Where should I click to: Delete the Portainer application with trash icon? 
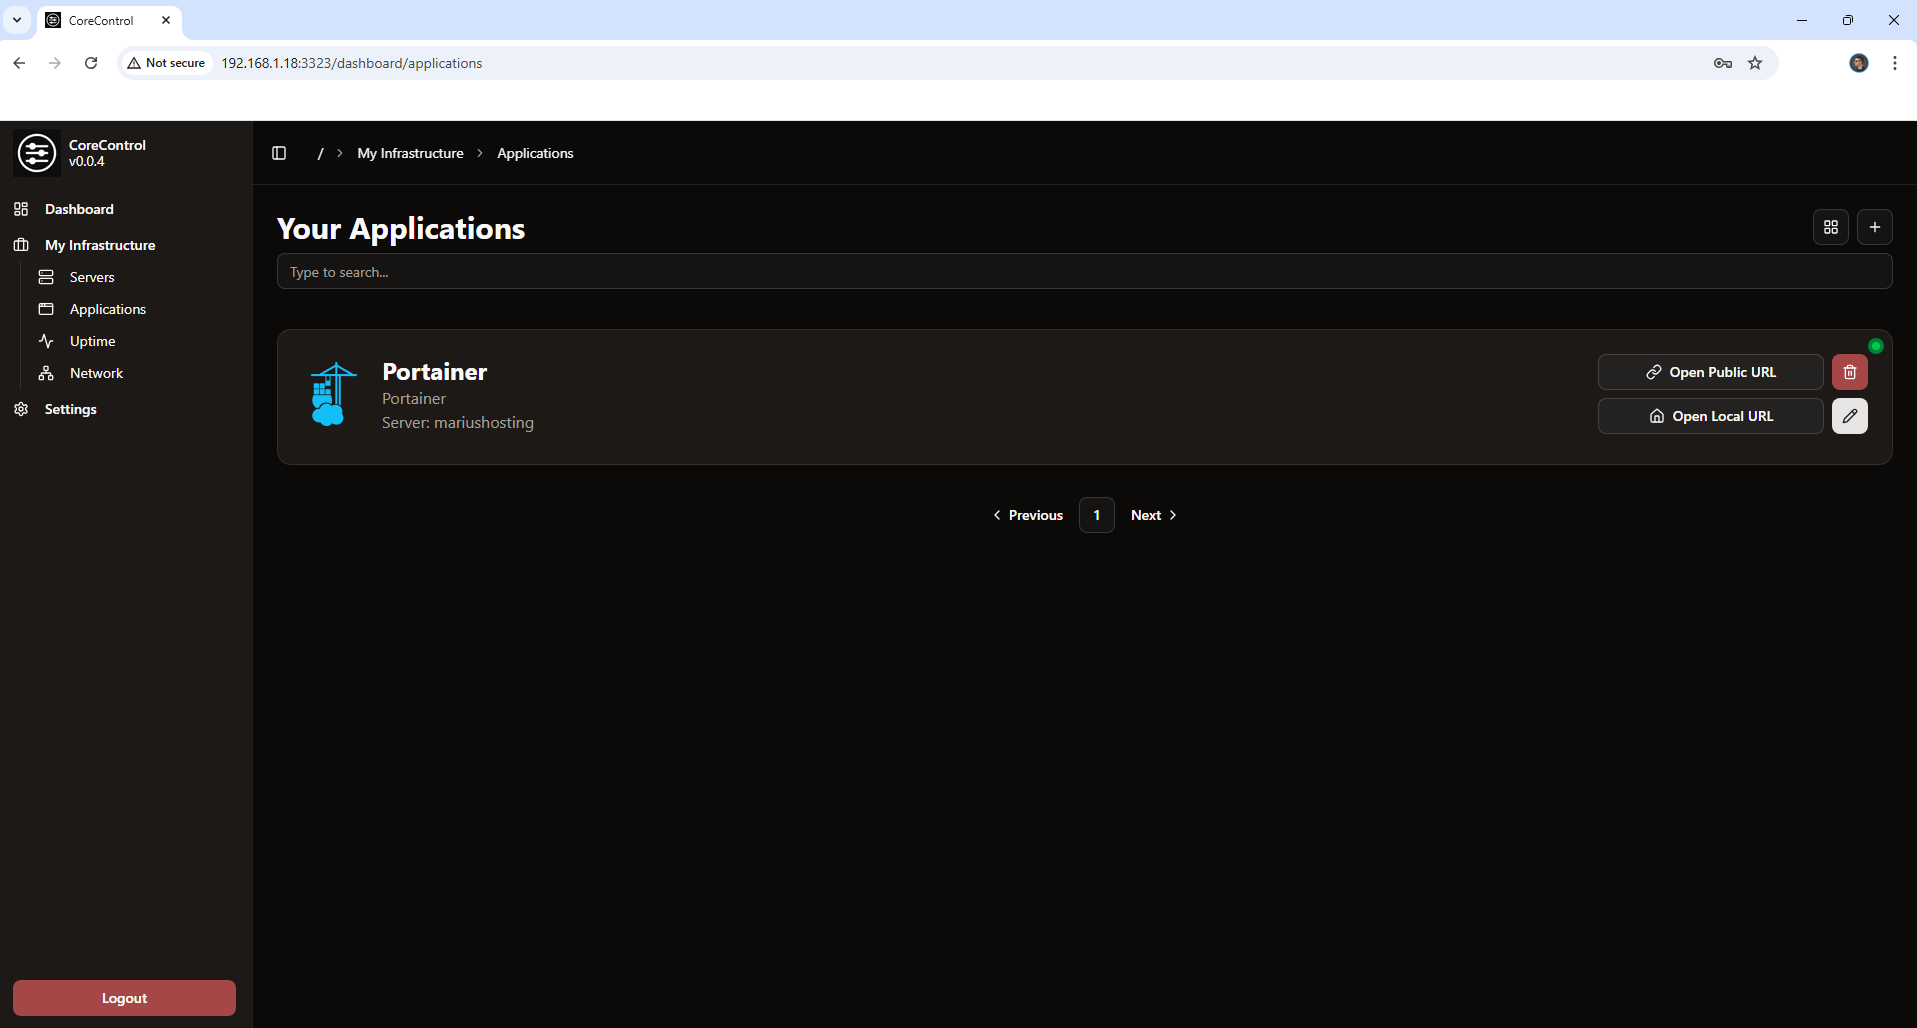coord(1849,372)
